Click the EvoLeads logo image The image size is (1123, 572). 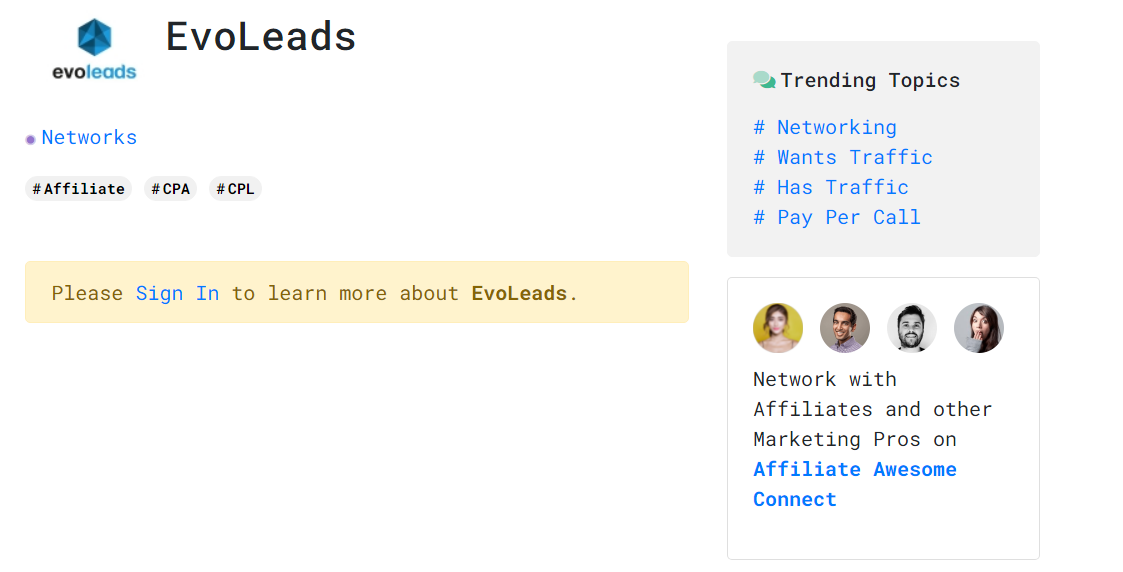[x=94, y=49]
